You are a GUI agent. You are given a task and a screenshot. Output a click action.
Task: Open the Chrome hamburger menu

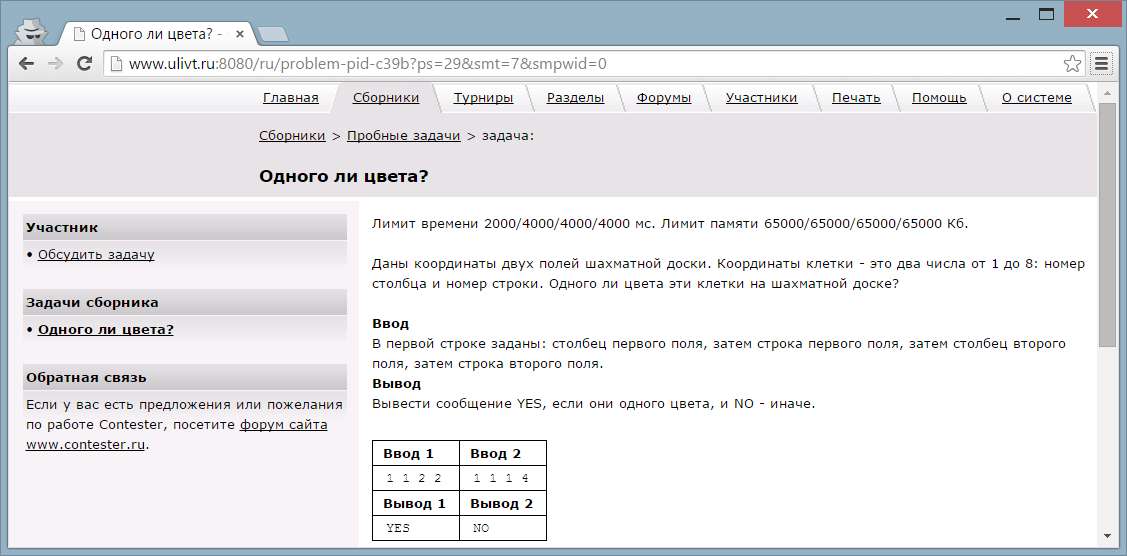pos(1101,64)
